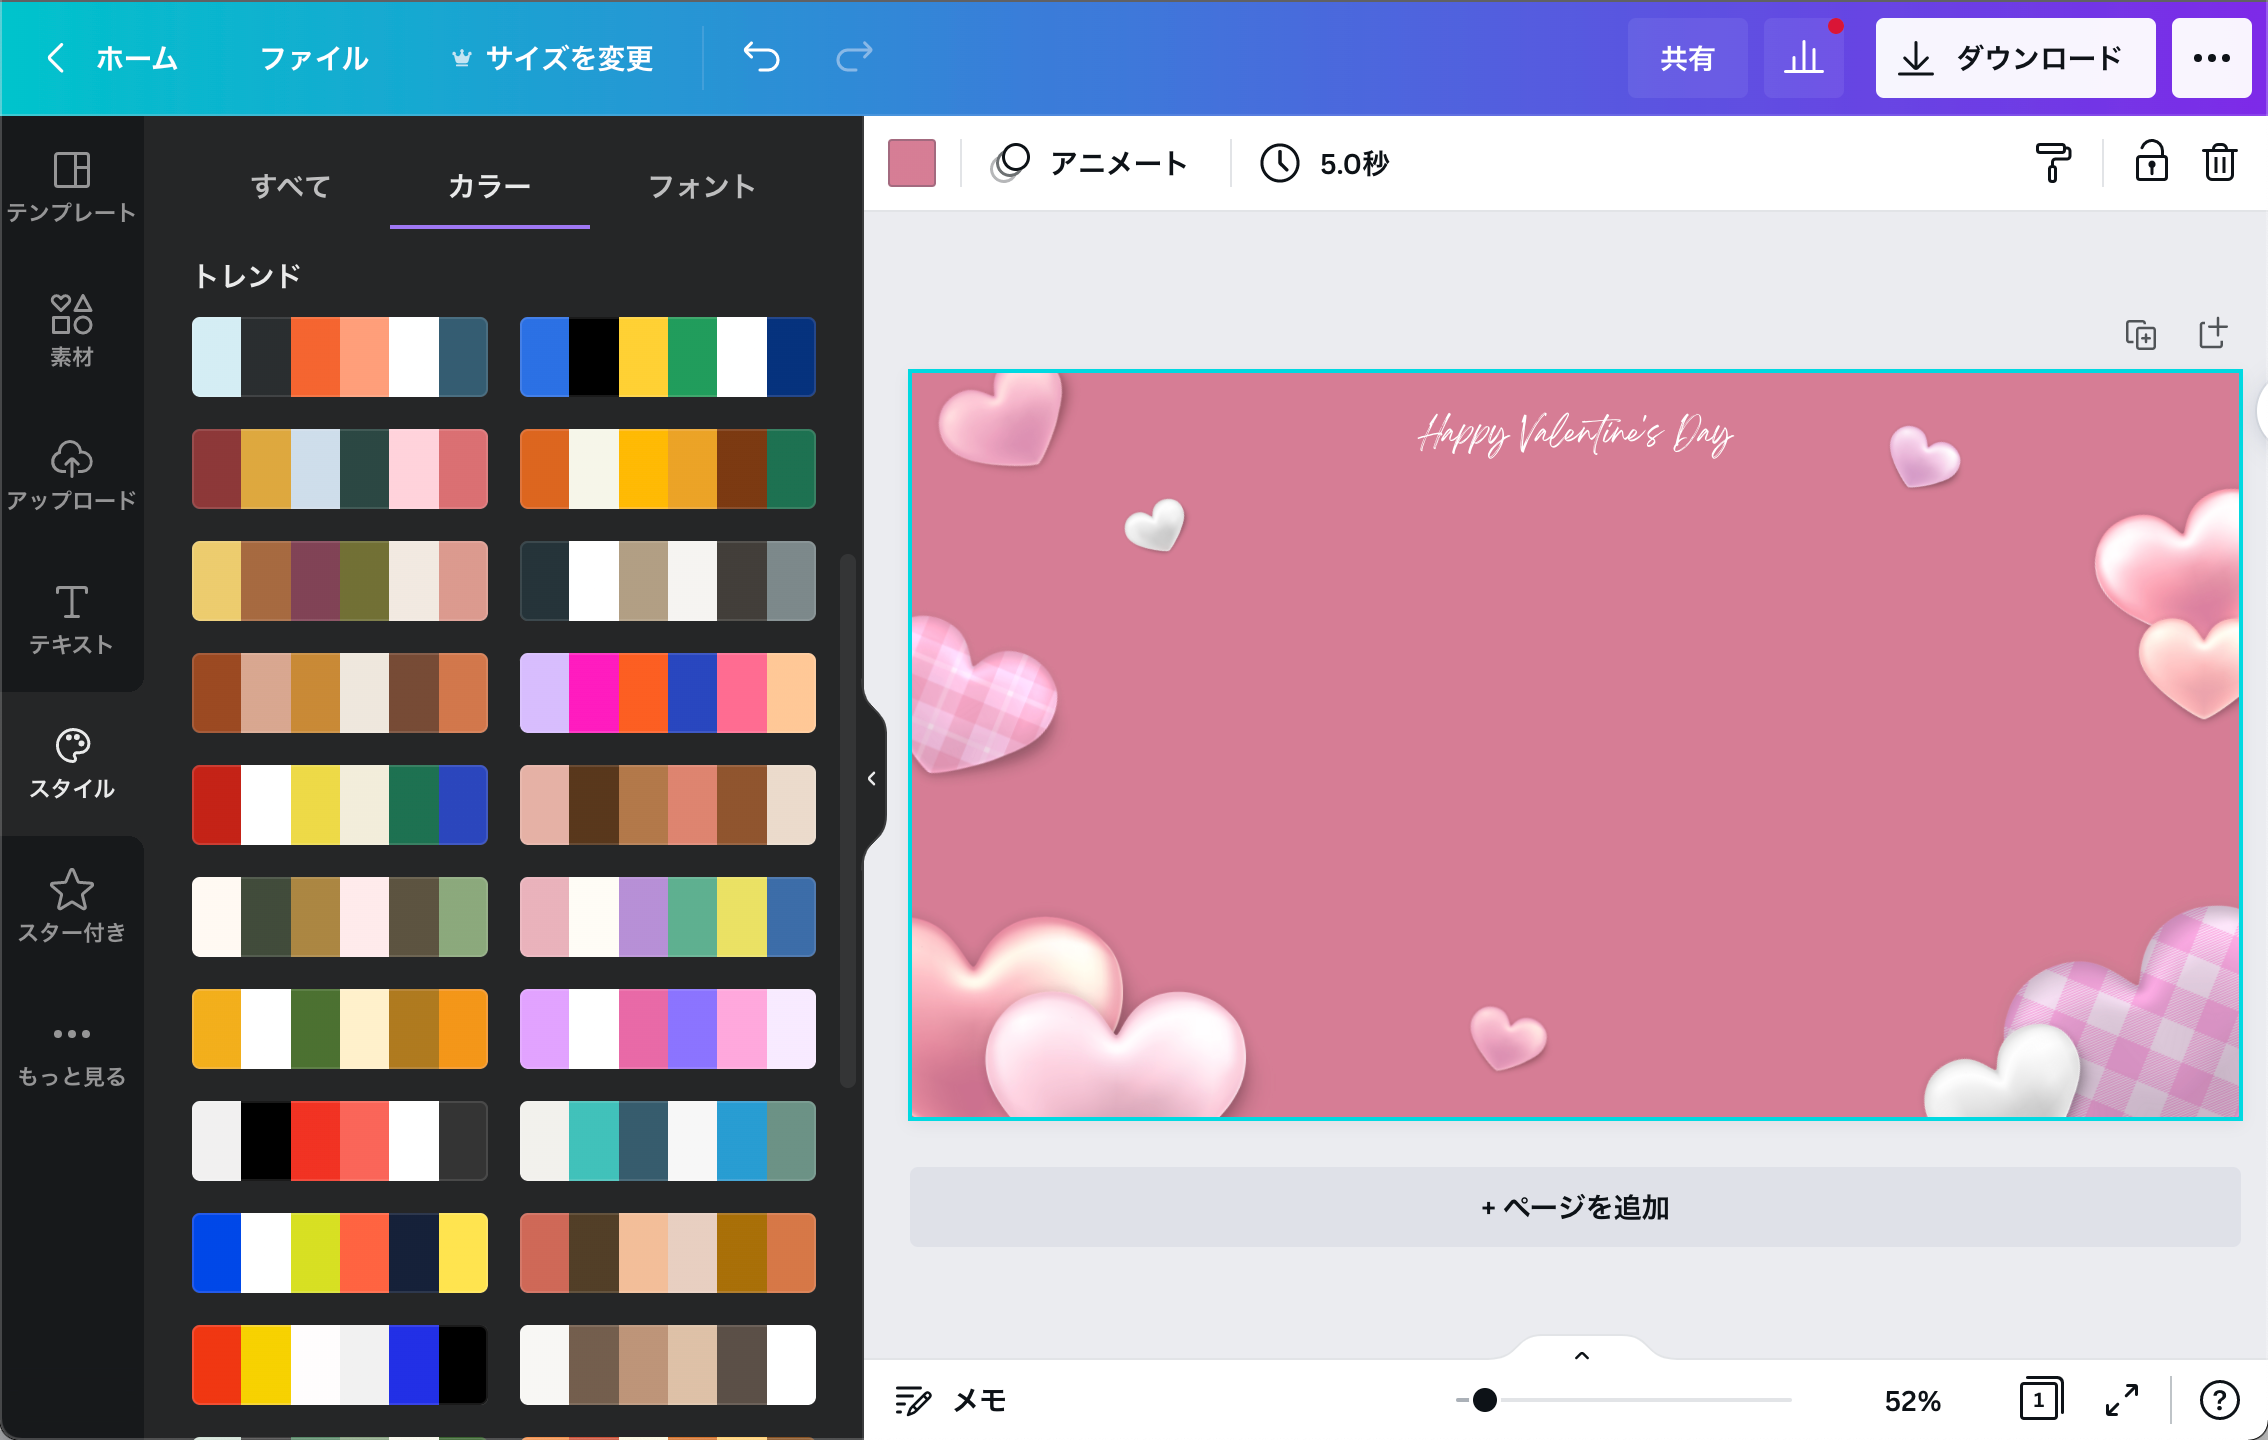Screen dimensions: 2268x1440
Task: Switch to the カラー tab
Action: [489, 186]
